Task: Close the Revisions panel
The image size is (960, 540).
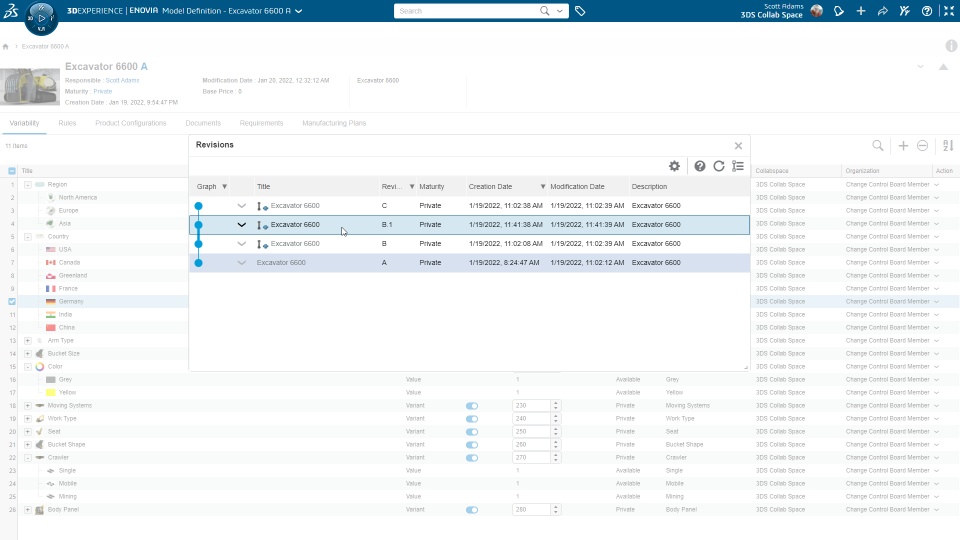Action: click(x=738, y=146)
